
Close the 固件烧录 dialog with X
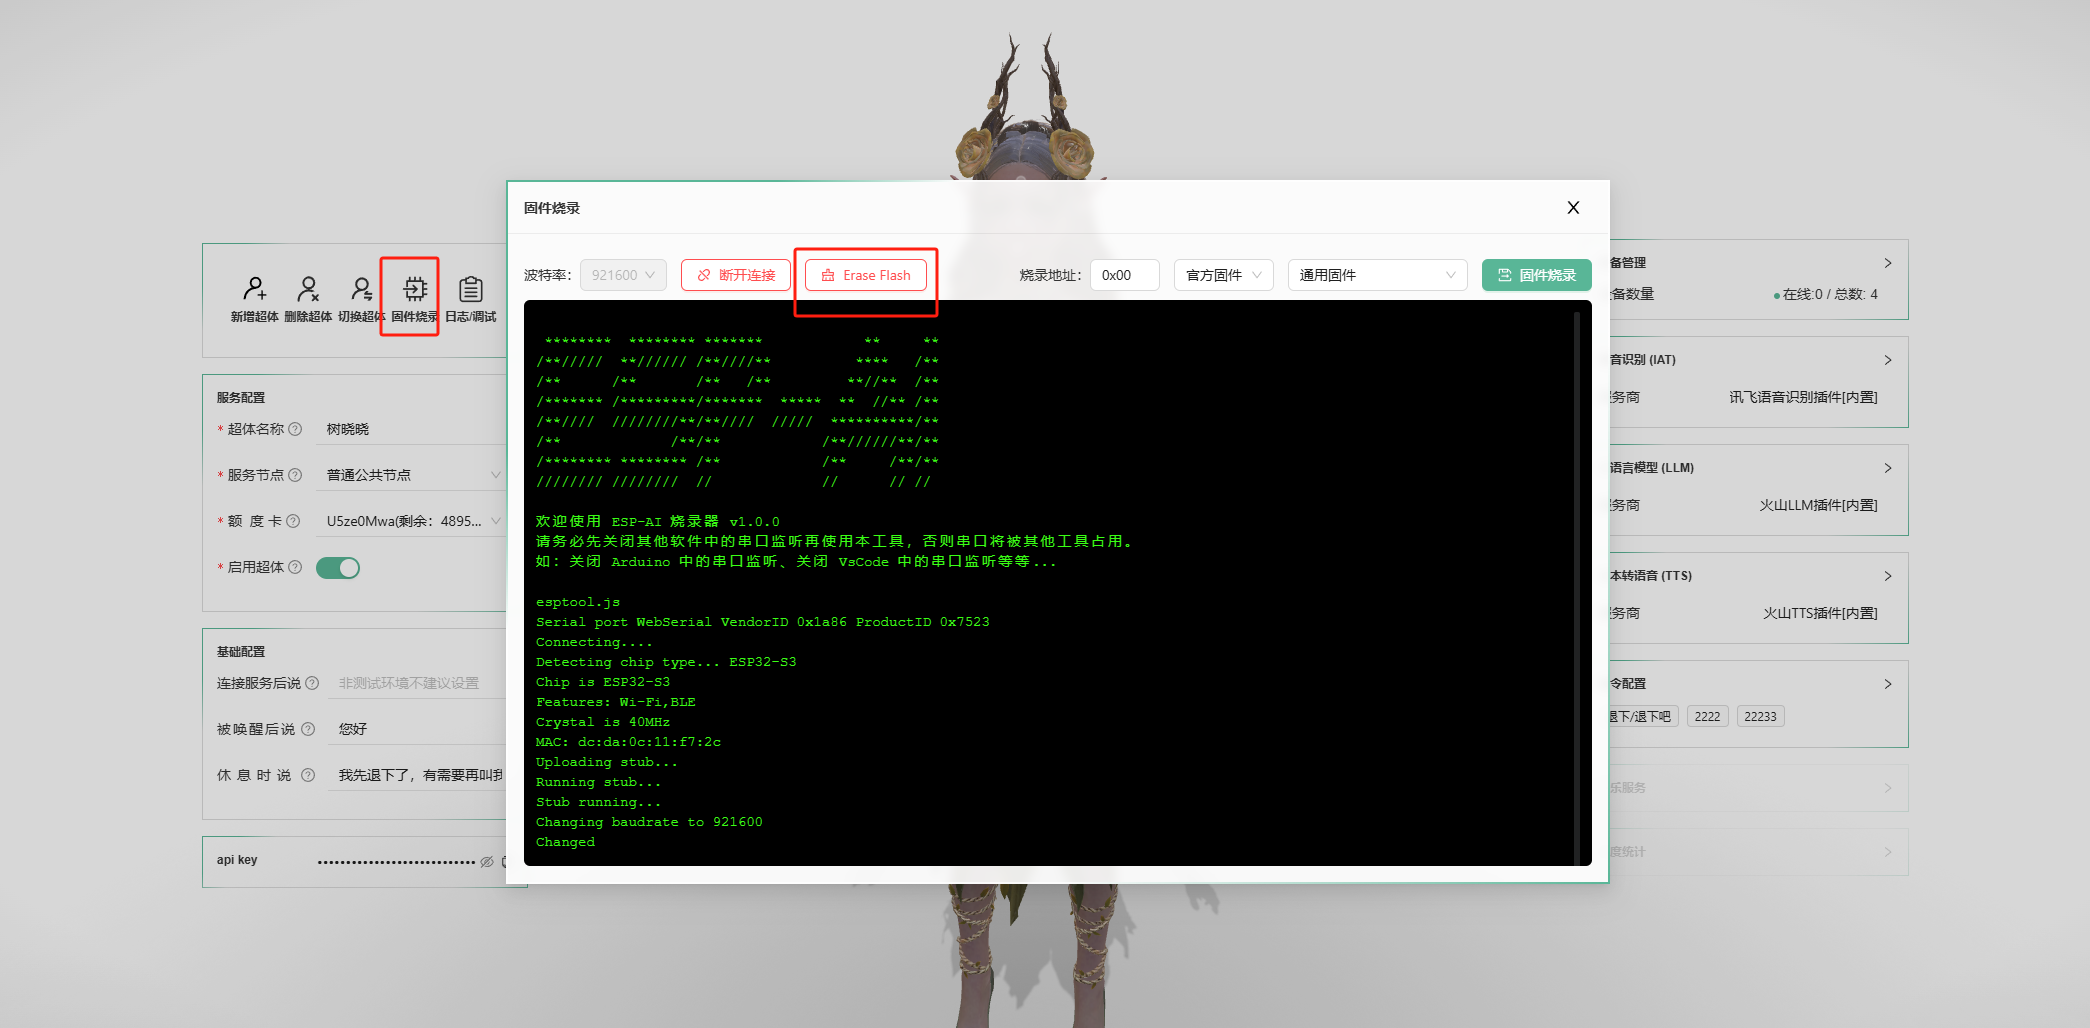[x=1573, y=207]
